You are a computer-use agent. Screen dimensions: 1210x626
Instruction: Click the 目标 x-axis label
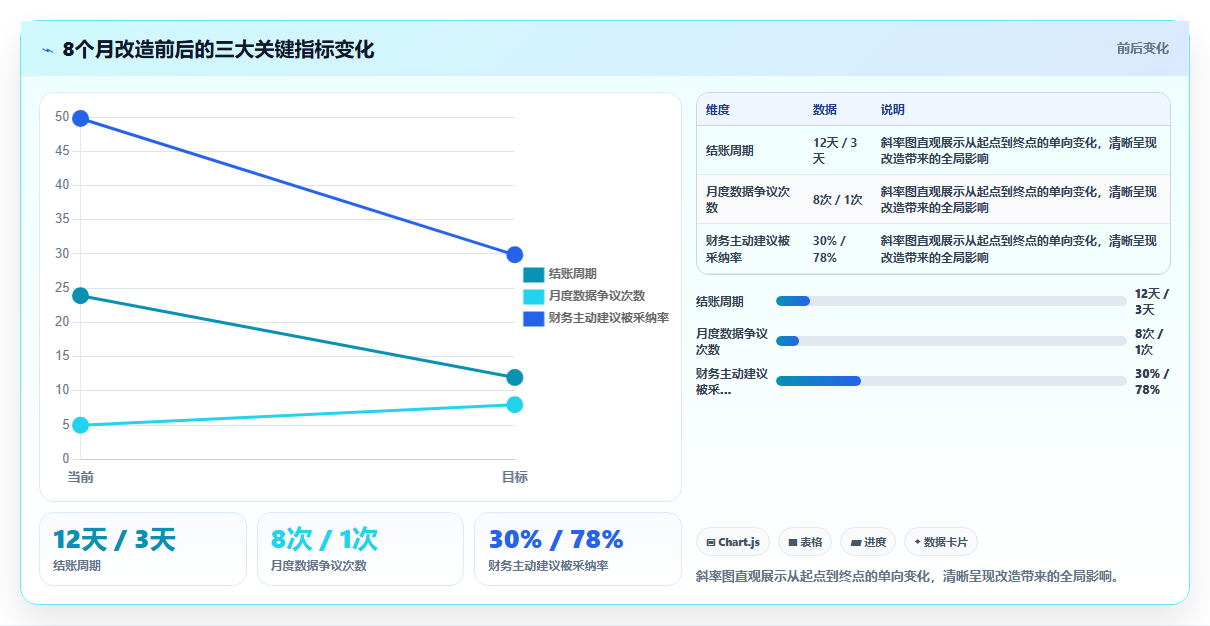[x=515, y=477]
